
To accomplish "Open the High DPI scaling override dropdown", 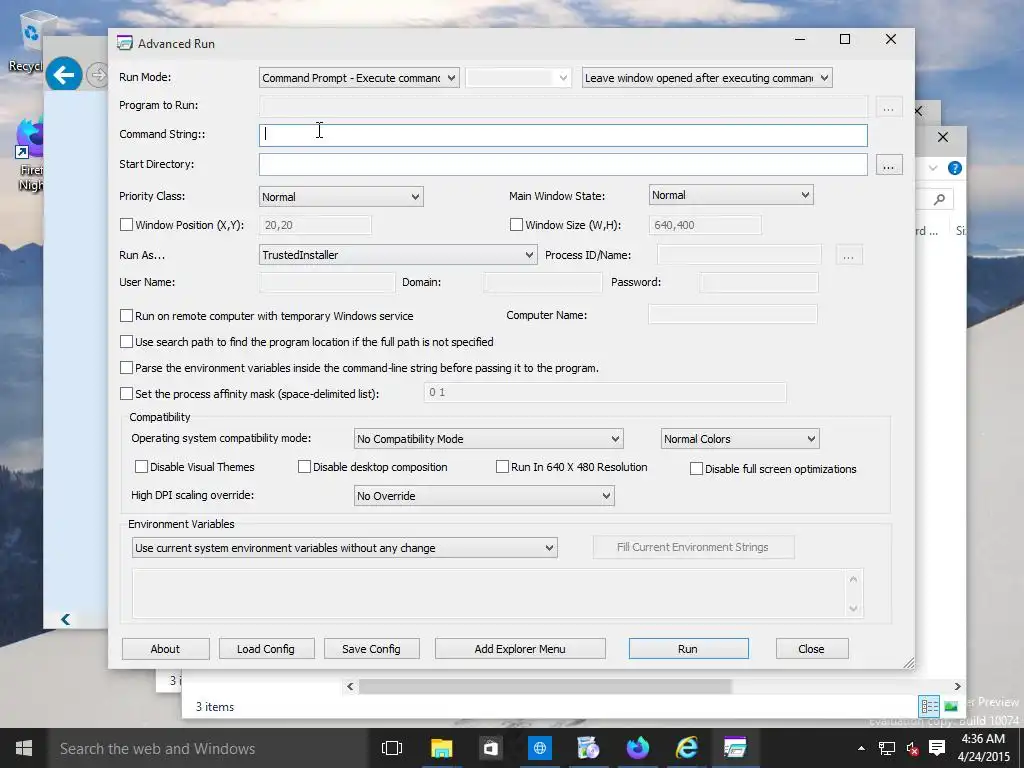I will pyautogui.click(x=484, y=496).
